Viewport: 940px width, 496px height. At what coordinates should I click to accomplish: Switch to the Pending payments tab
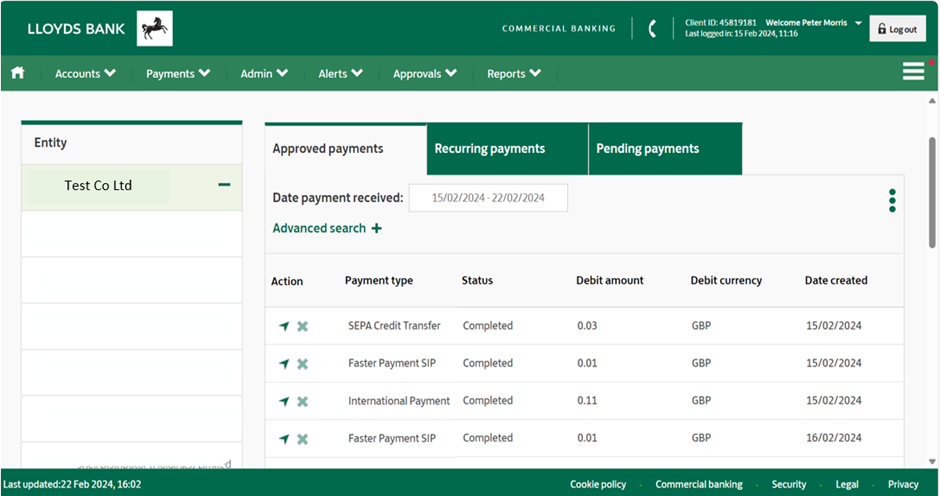(665, 149)
